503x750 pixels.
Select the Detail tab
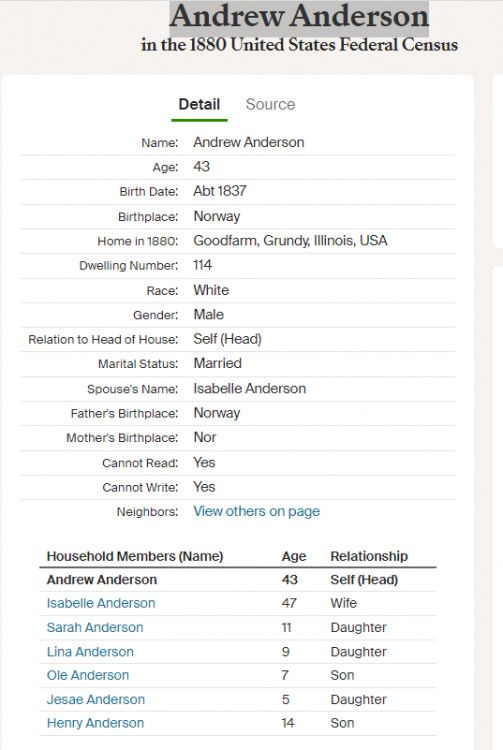(x=199, y=104)
